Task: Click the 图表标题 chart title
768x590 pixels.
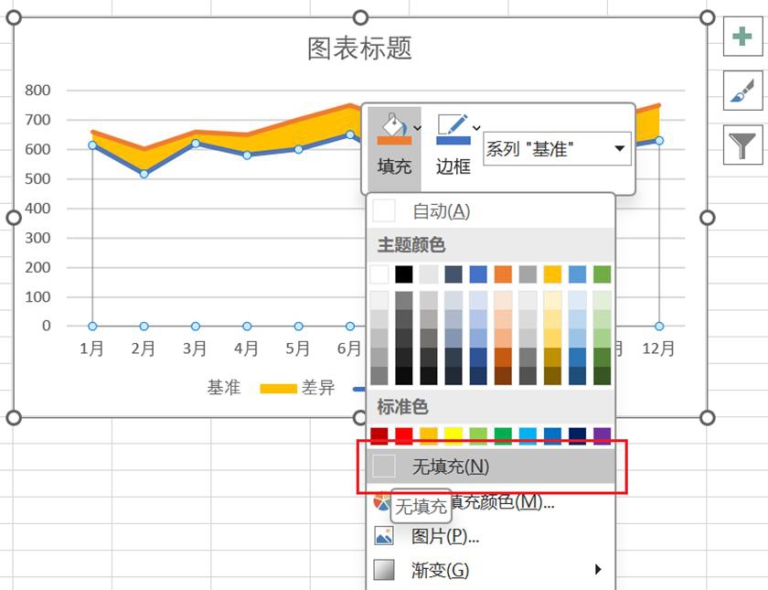Action: [360, 48]
